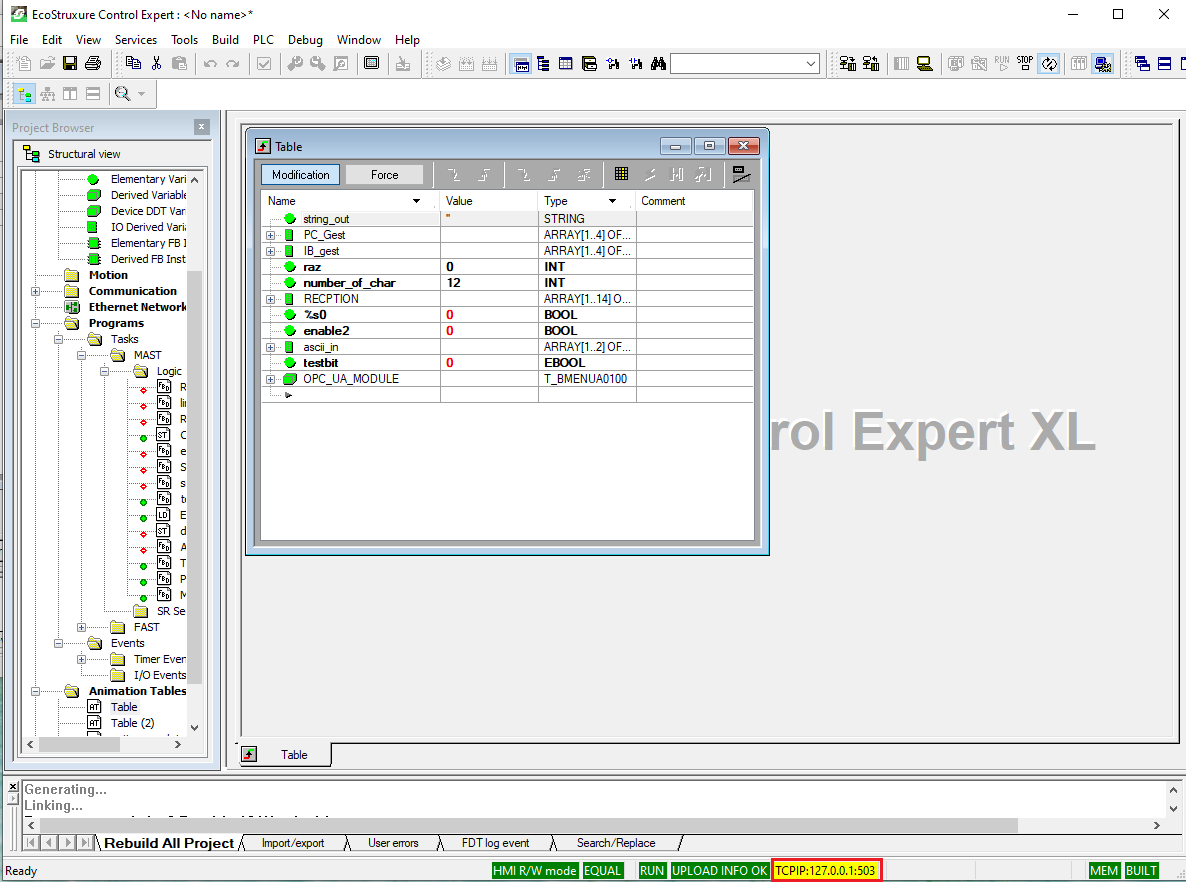The image size is (1186, 882).
Task: Expand the PC_Gest array row
Action: pos(270,235)
